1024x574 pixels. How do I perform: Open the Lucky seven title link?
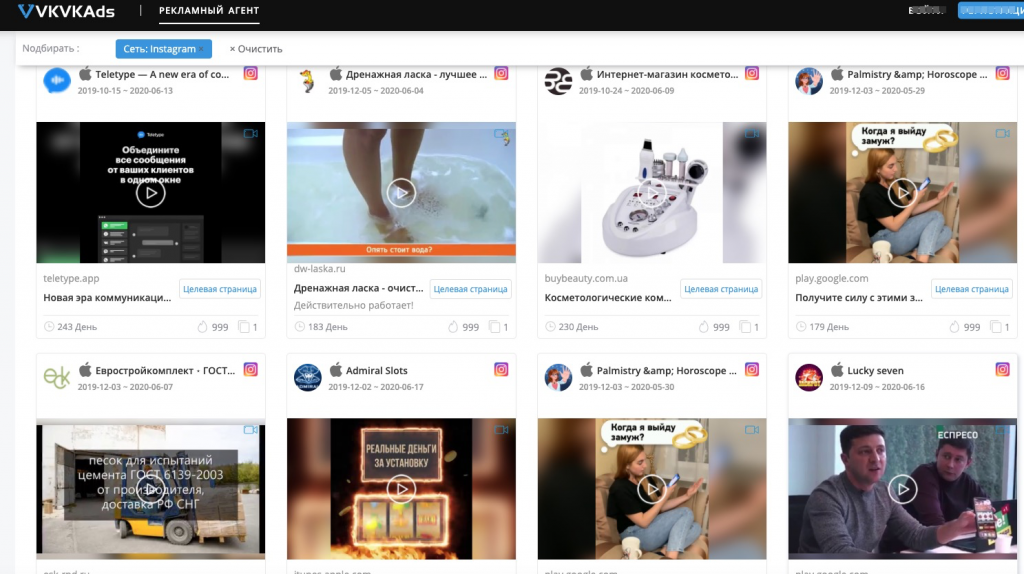[x=875, y=371]
